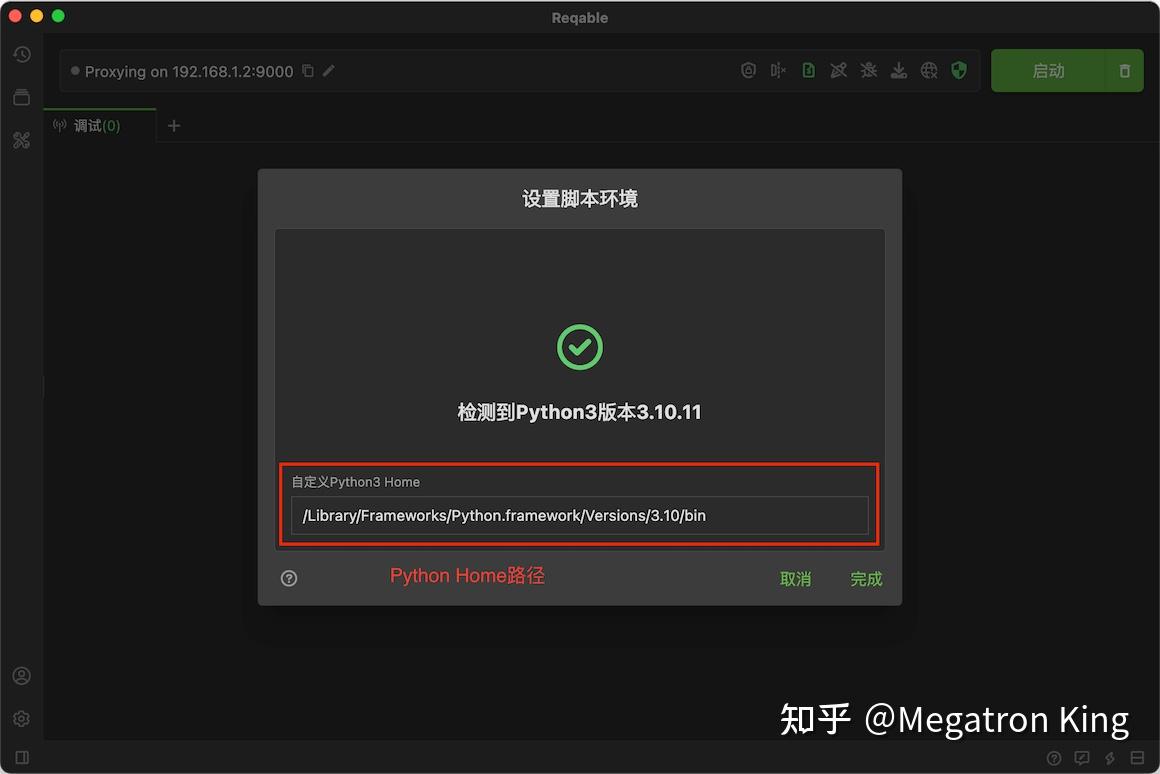Toggle the green SSL shield icon
The image size is (1160, 774).
pyautogui.click(x=959, y=70)
